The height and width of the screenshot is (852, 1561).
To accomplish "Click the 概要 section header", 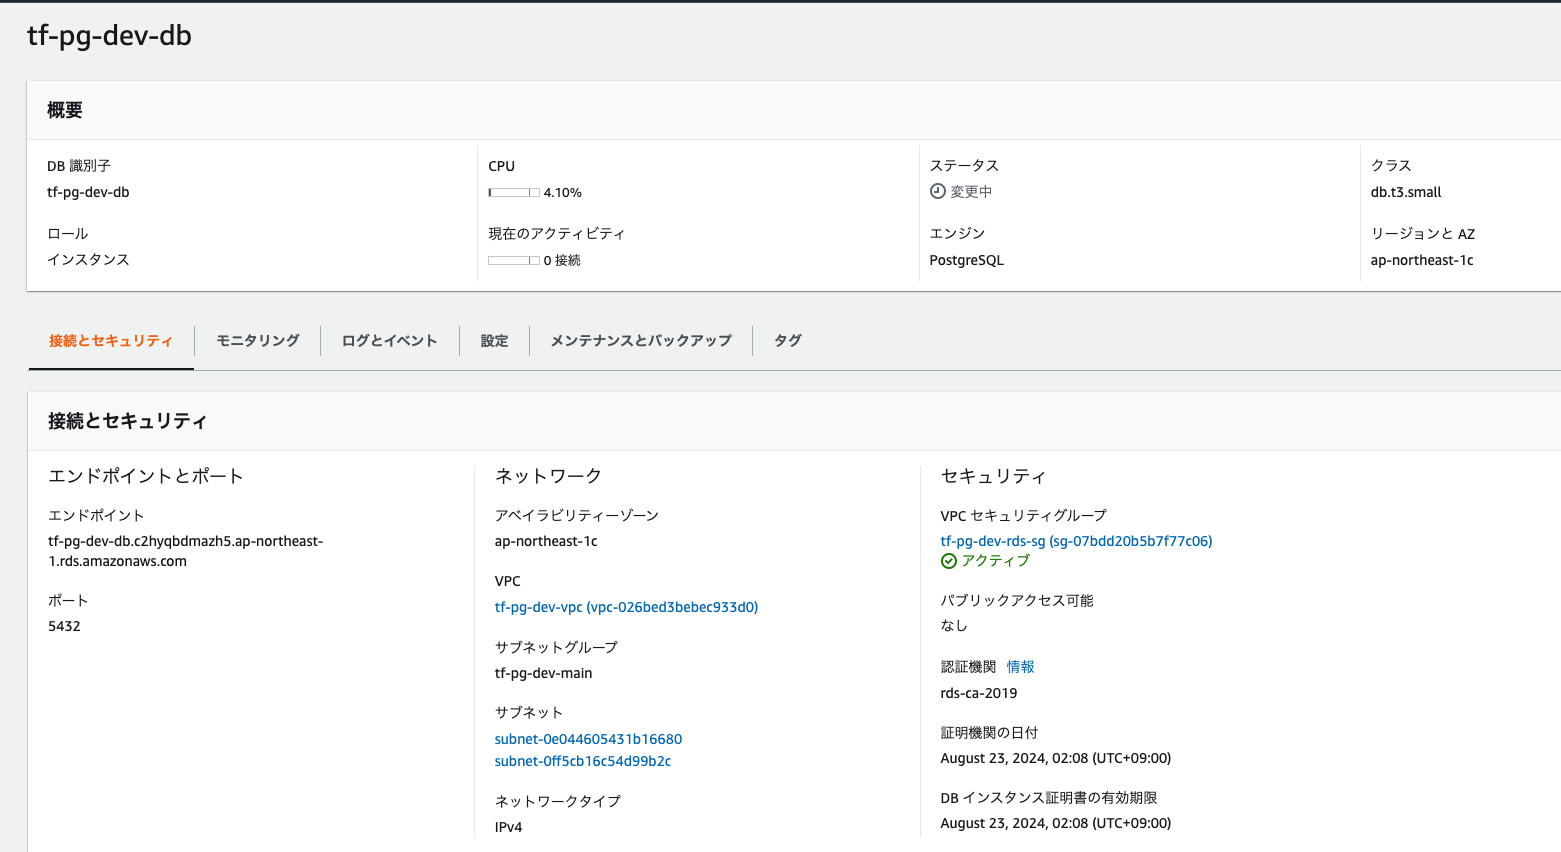I will (66, 110).
